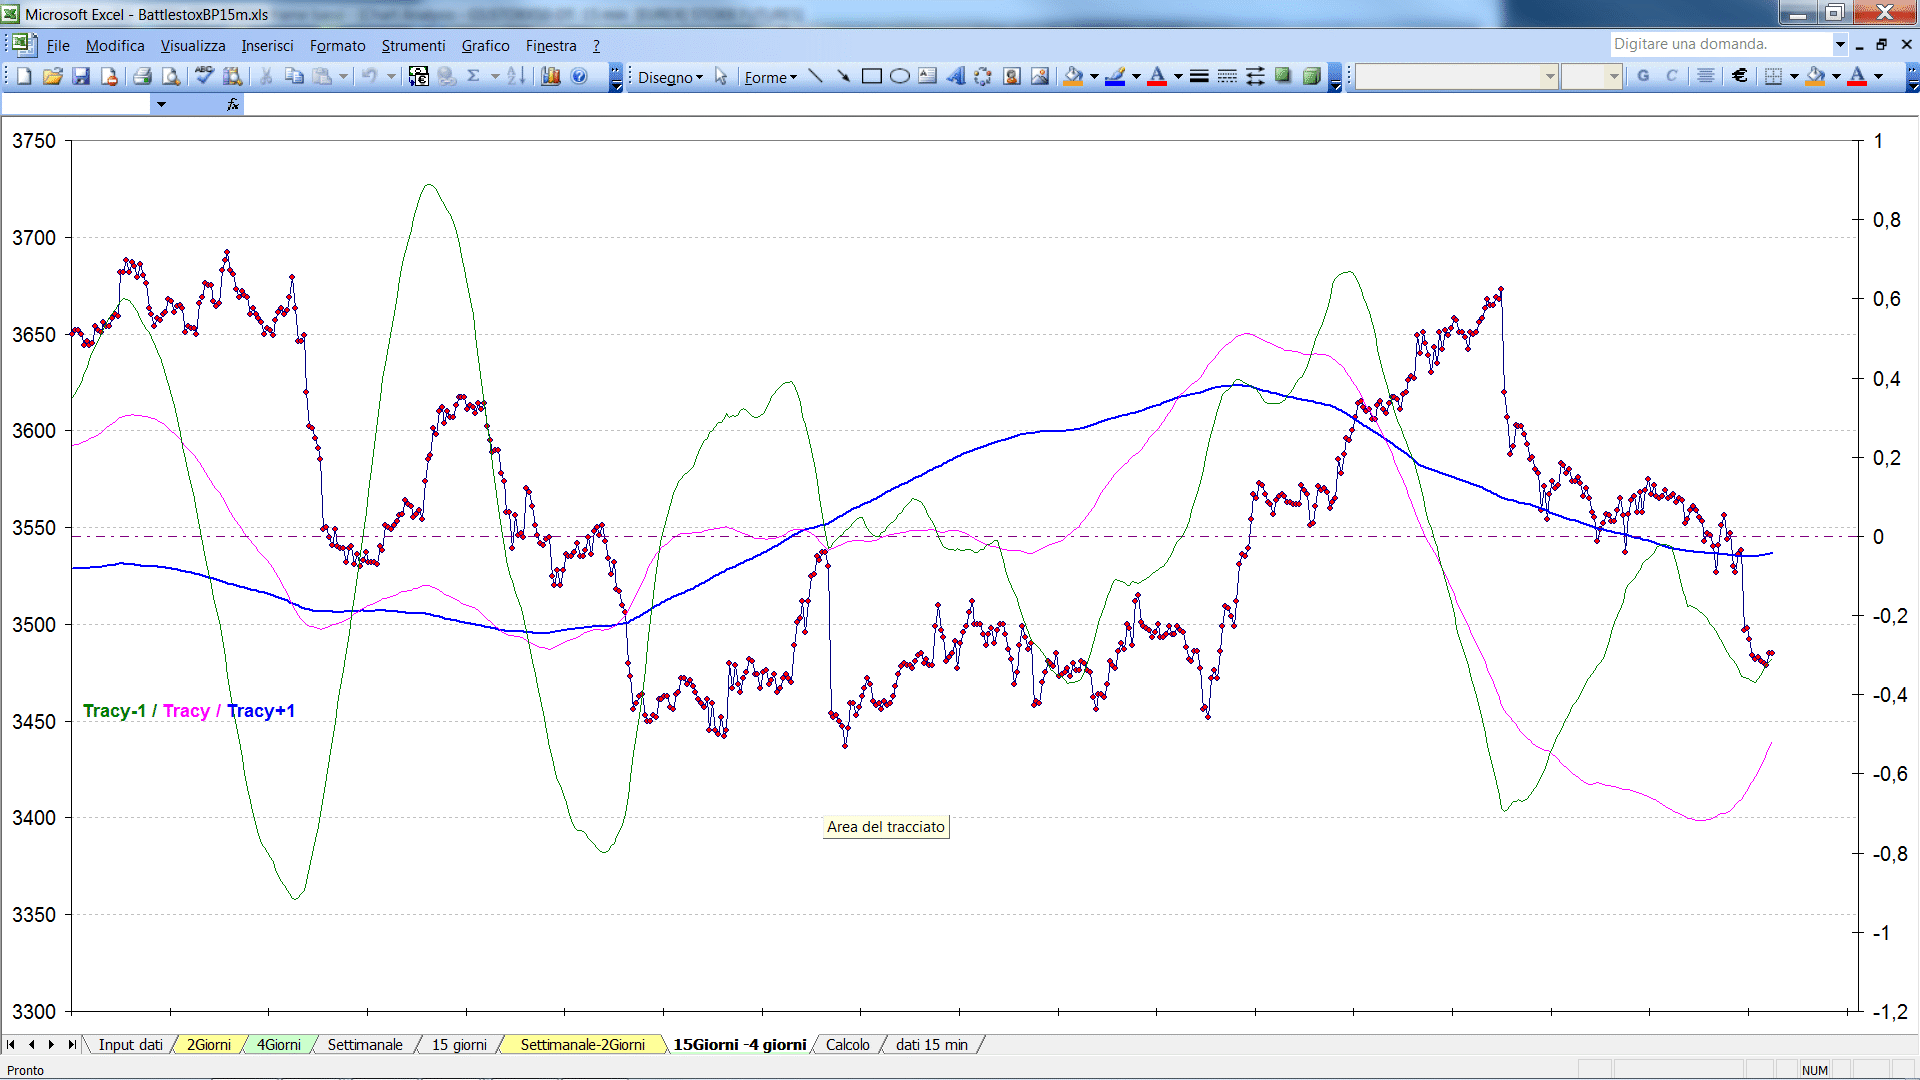Image resolution: width=1920 pixels, height=1080 pixels.
Task: Click the Open folder icon
Action: tap(53, 76)
